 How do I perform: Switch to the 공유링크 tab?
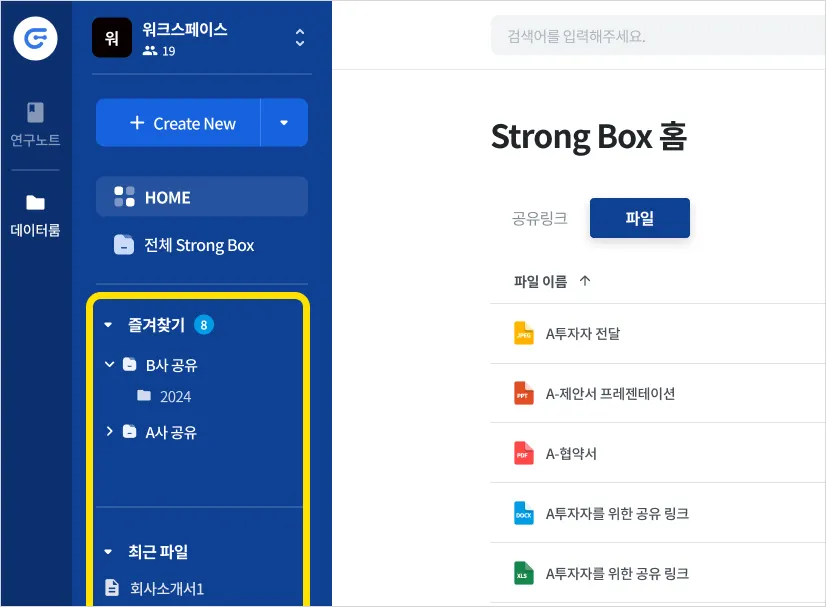point(540,218)
